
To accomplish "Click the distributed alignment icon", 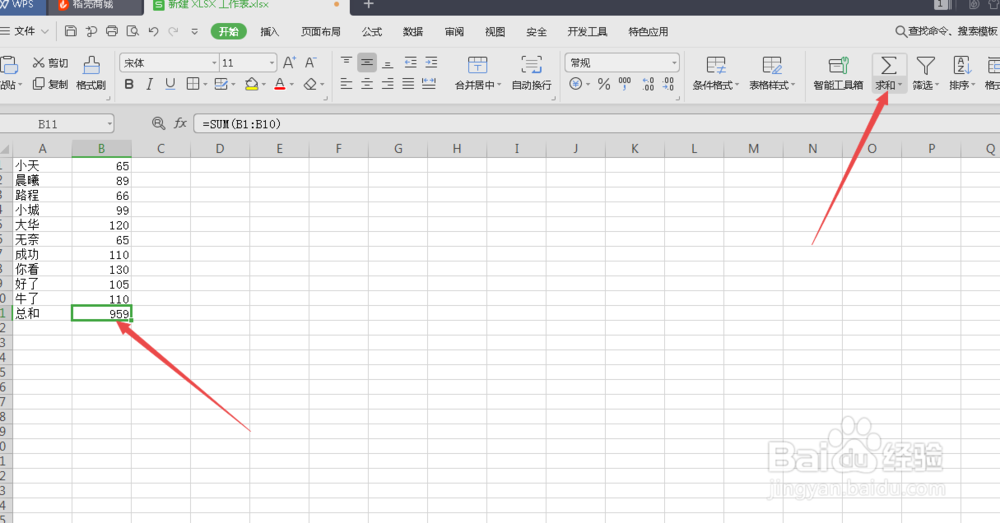I will [429, 84].
